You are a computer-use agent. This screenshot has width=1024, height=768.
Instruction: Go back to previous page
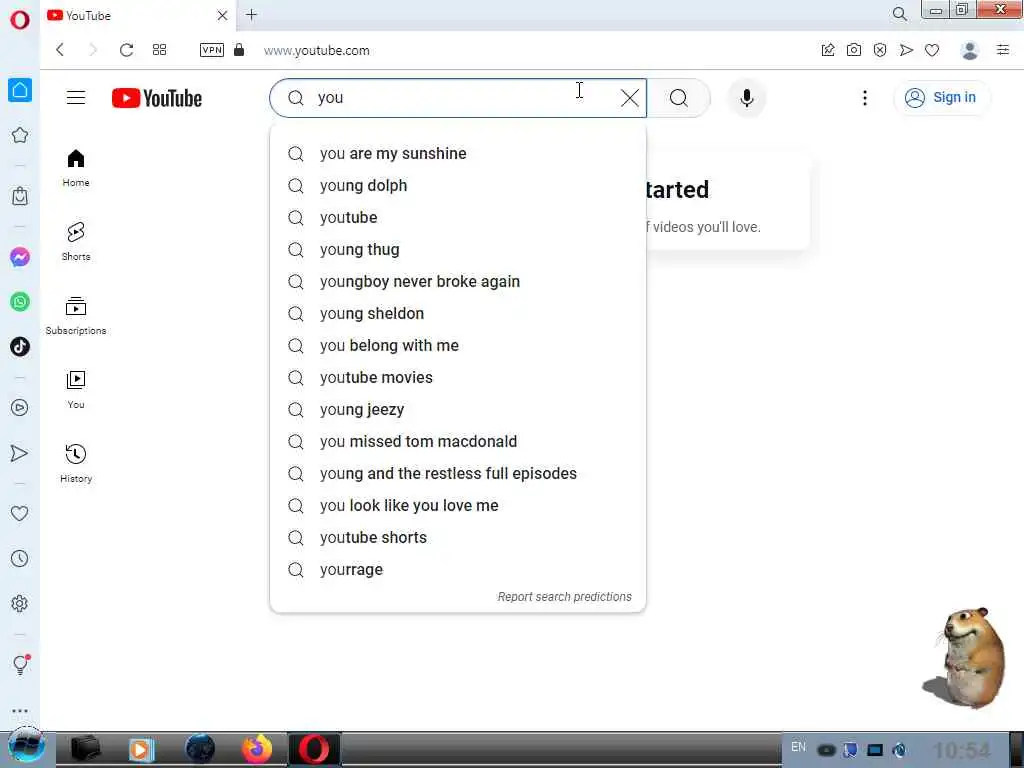click(60, 50)
